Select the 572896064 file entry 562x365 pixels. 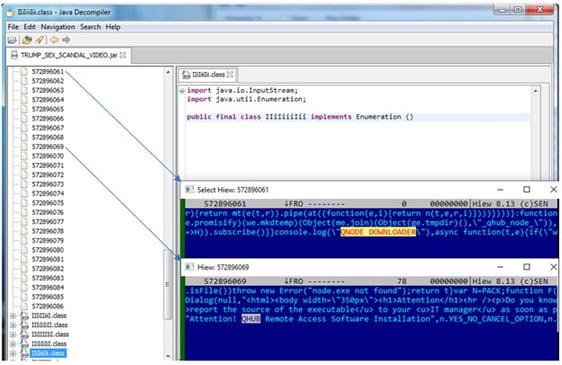click(x=48, y=100)
